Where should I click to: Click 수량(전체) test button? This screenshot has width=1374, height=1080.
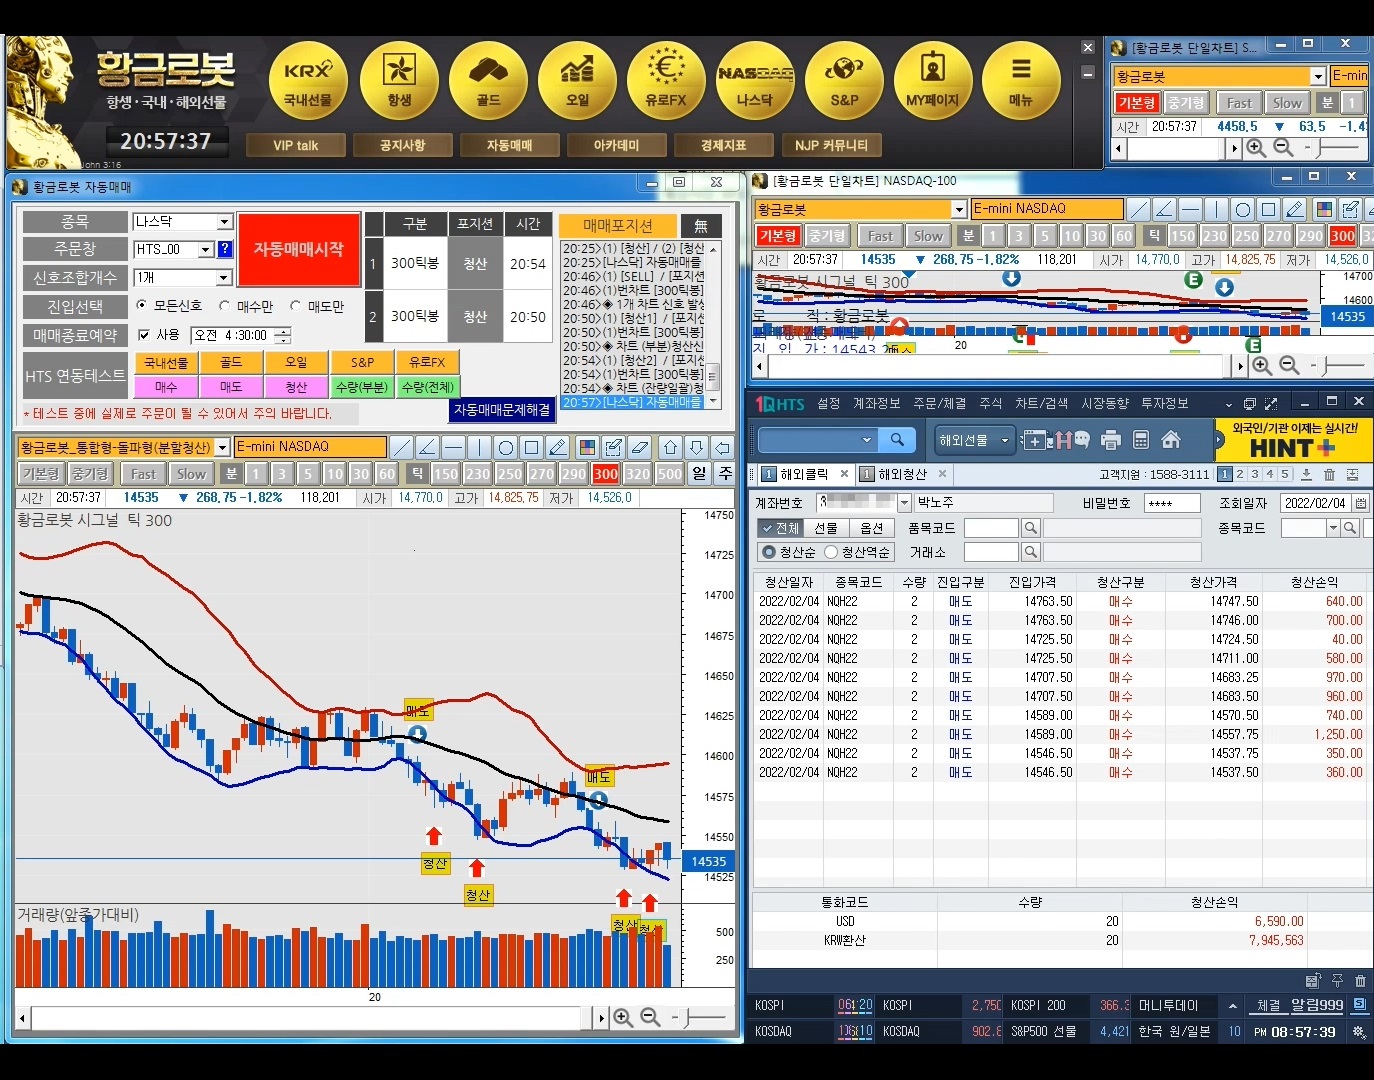(x=427, y=387)
